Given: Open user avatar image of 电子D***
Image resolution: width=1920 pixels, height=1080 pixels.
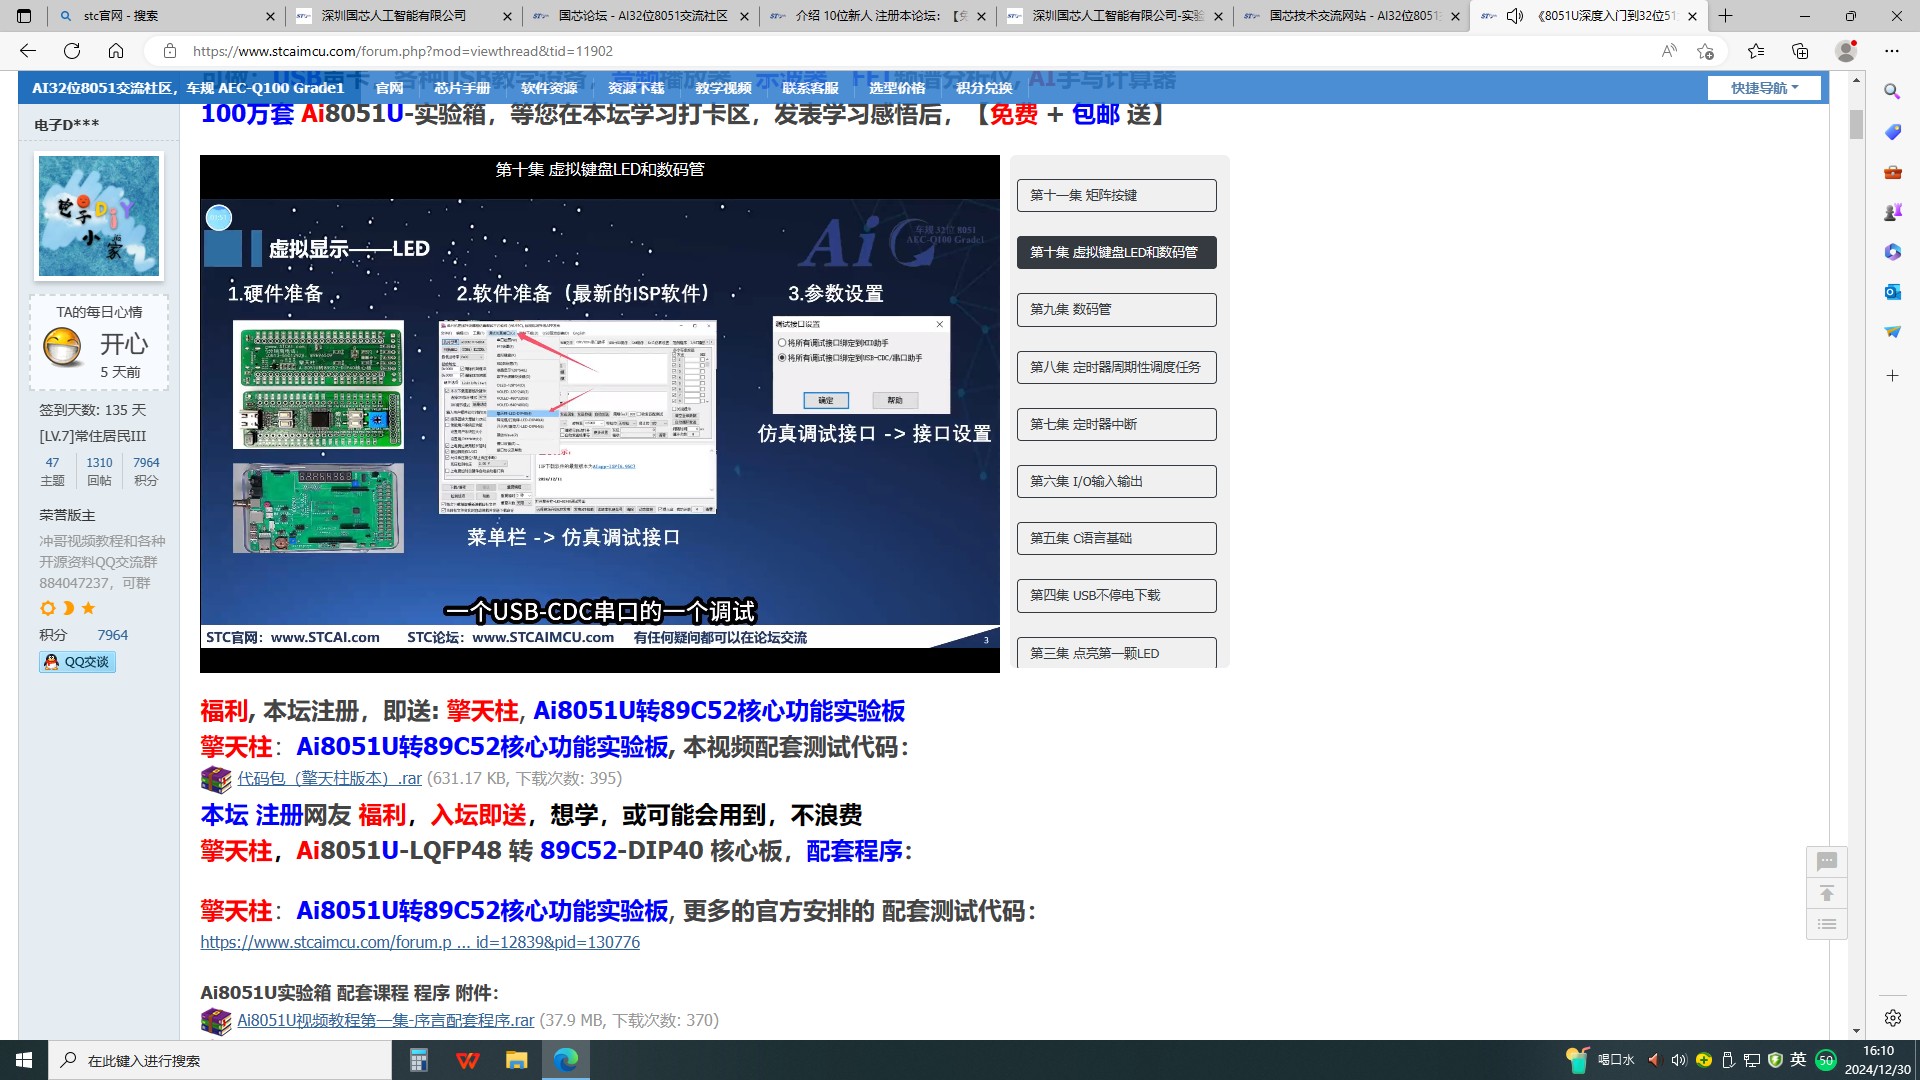Looking at the screenshot, I should point(99,216).
